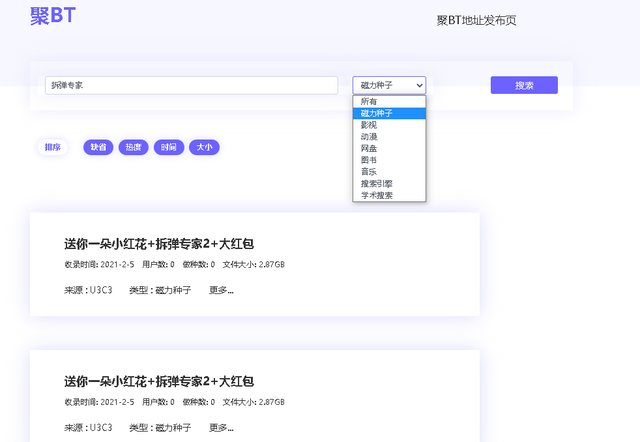Click 做种数: 0 in second result
Screen dimensions: 640x442
click(x=199, y=402)
